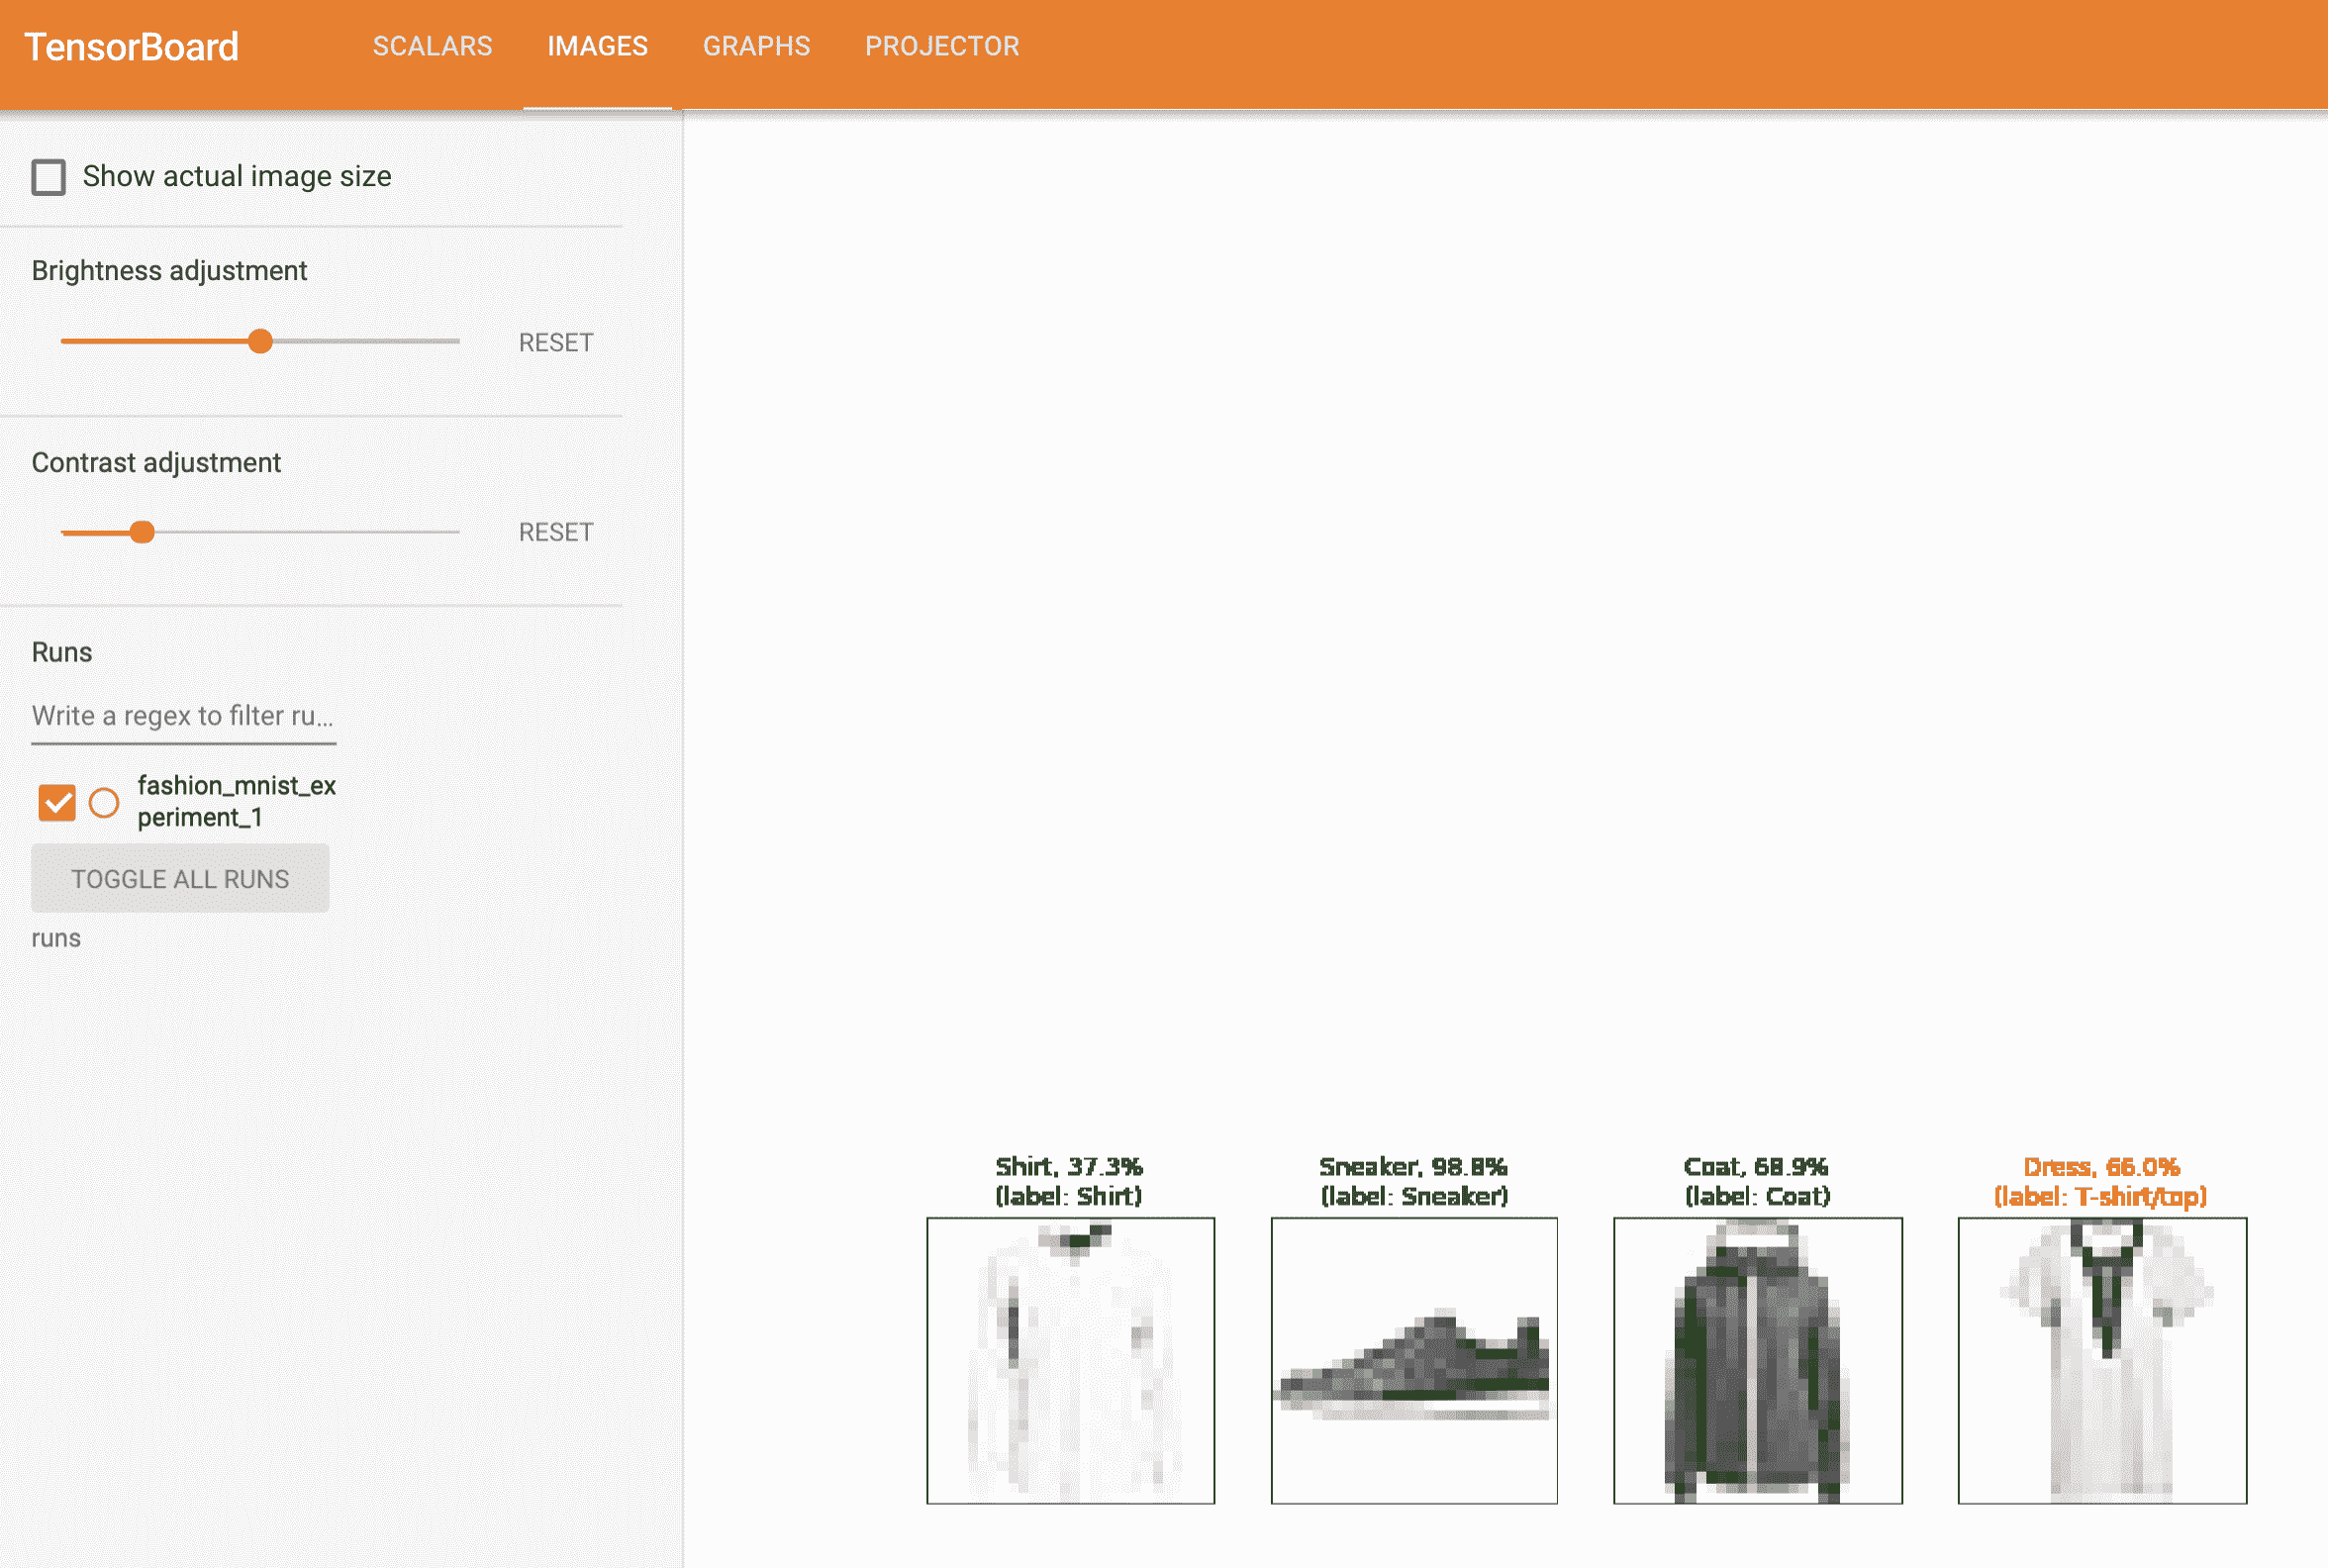Click the brightness adjustment slider handle
This screenshot has height=1568, width=2328.
pyautogui.click(x=261, y=342)
